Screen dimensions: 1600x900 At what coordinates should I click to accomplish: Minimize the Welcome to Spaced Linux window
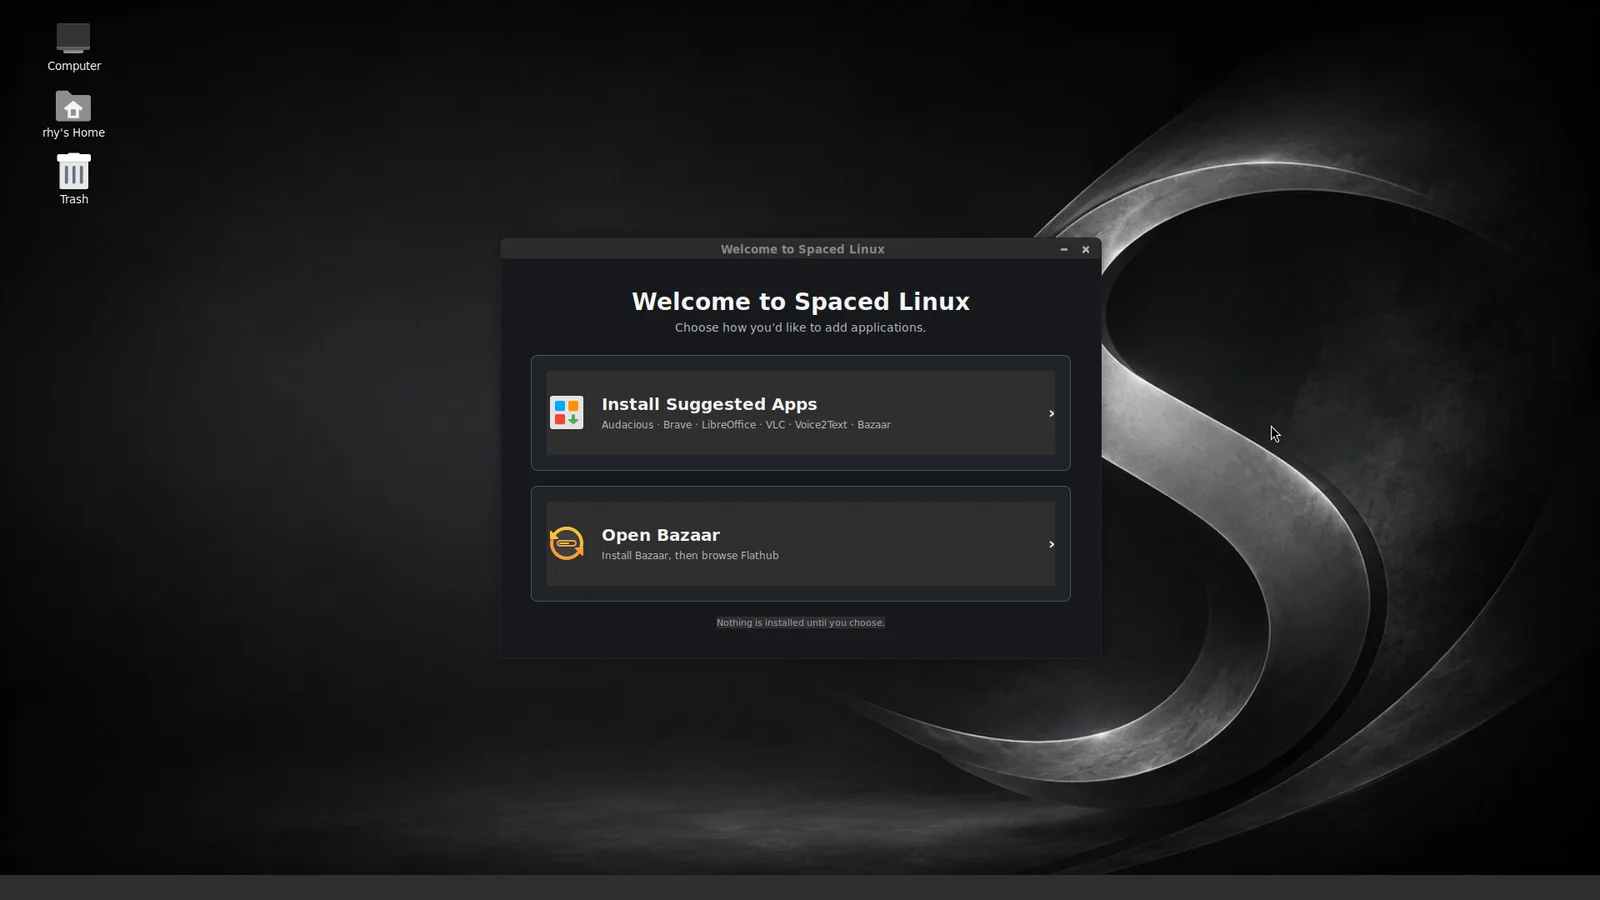[x=1064, y=250]
